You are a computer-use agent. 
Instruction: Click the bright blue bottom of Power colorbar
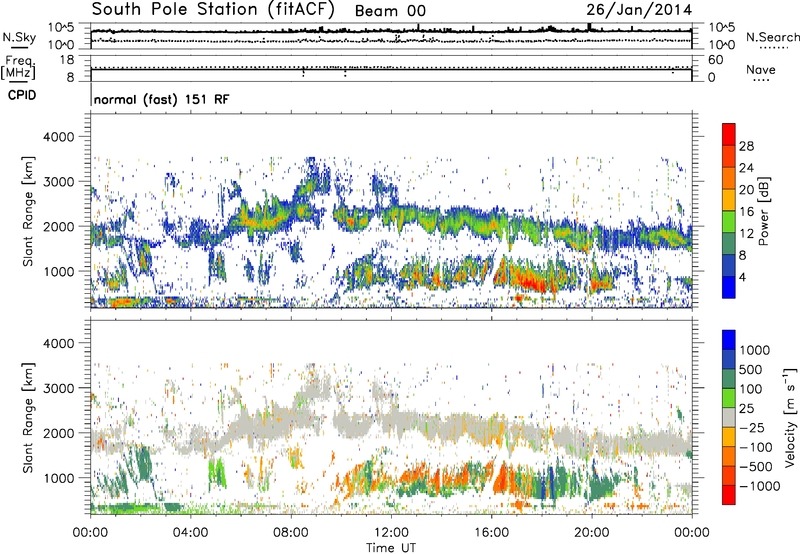[729, 287]
